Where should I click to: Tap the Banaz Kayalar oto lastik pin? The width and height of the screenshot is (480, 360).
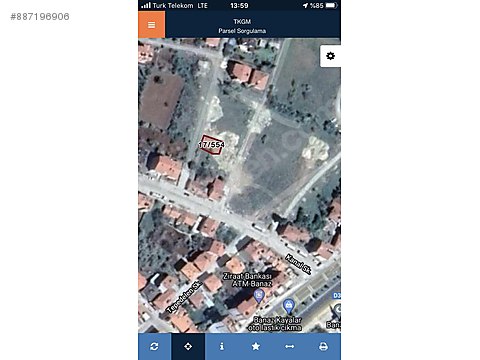click(x=288, y=306)
